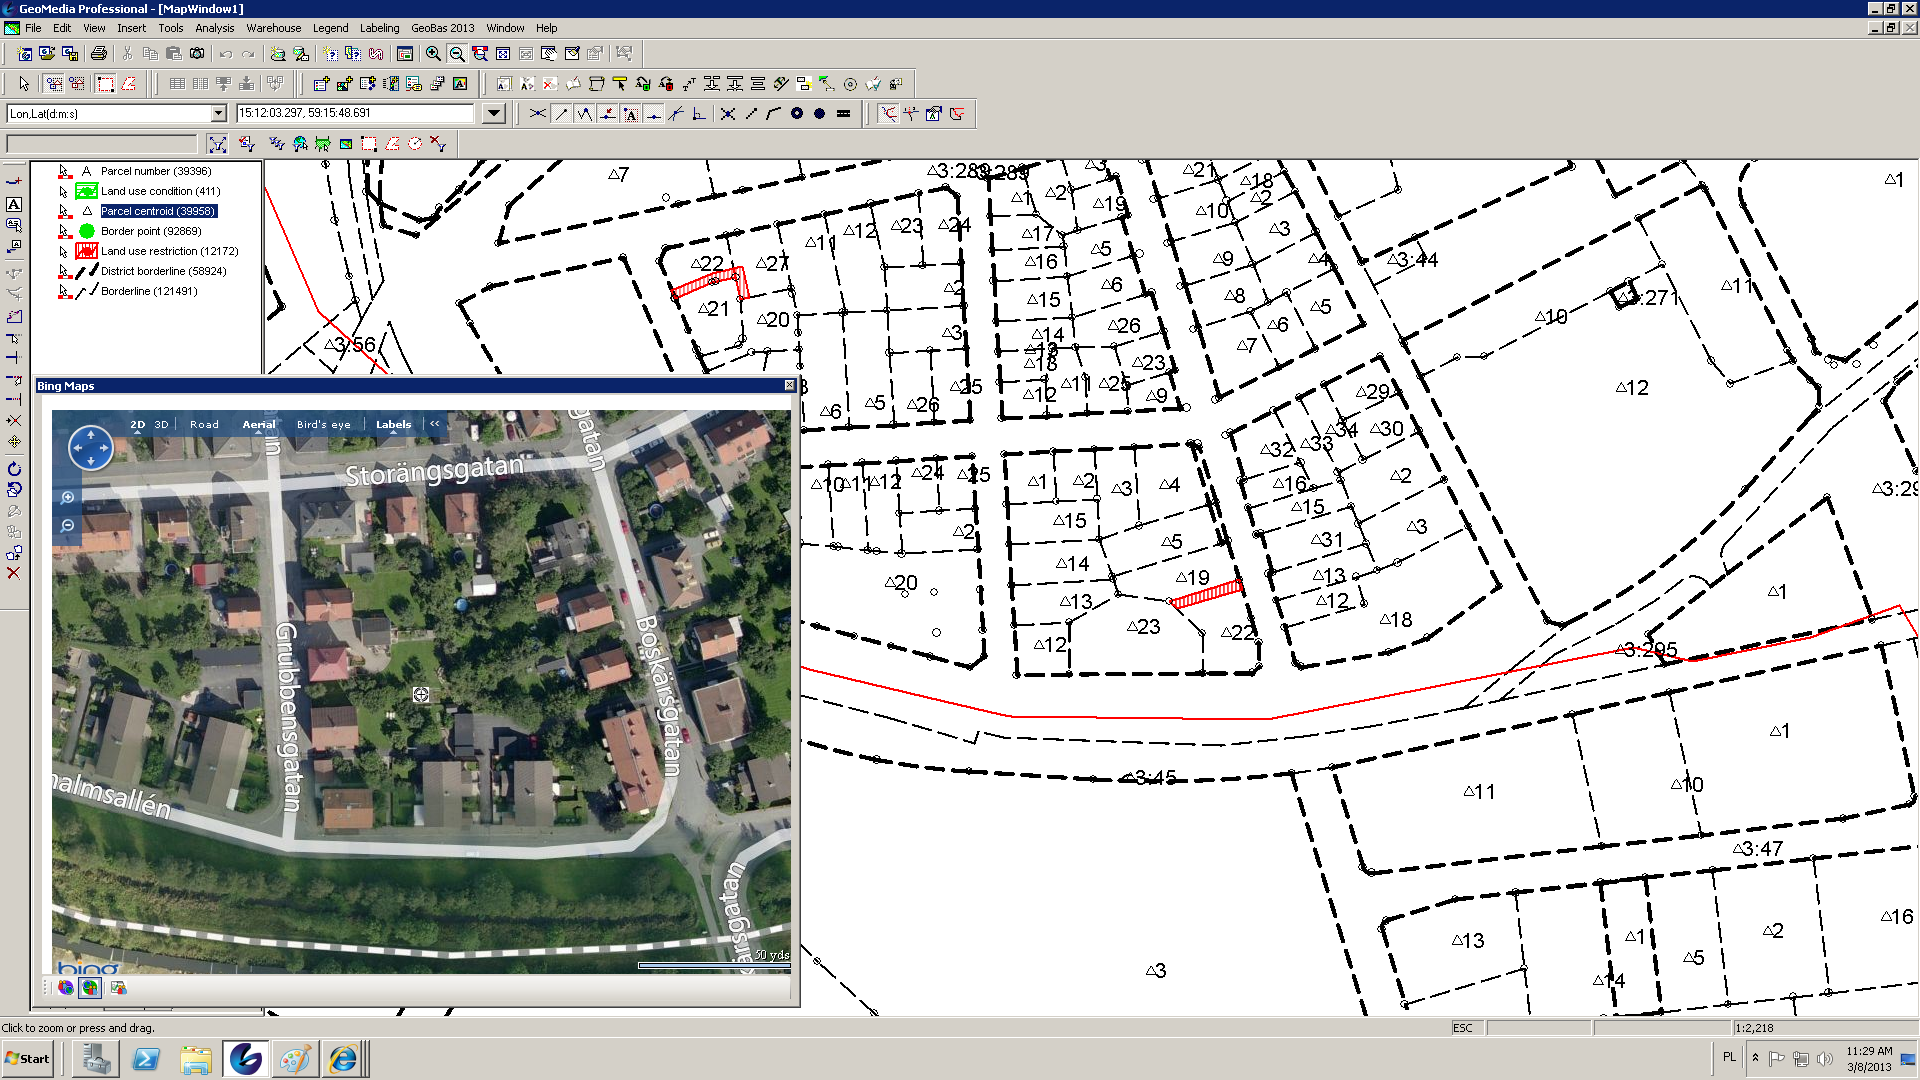This screenshot has width=1920, height=1080.
Task: Click the Fit All view icon
Action: tap(503, 54)
